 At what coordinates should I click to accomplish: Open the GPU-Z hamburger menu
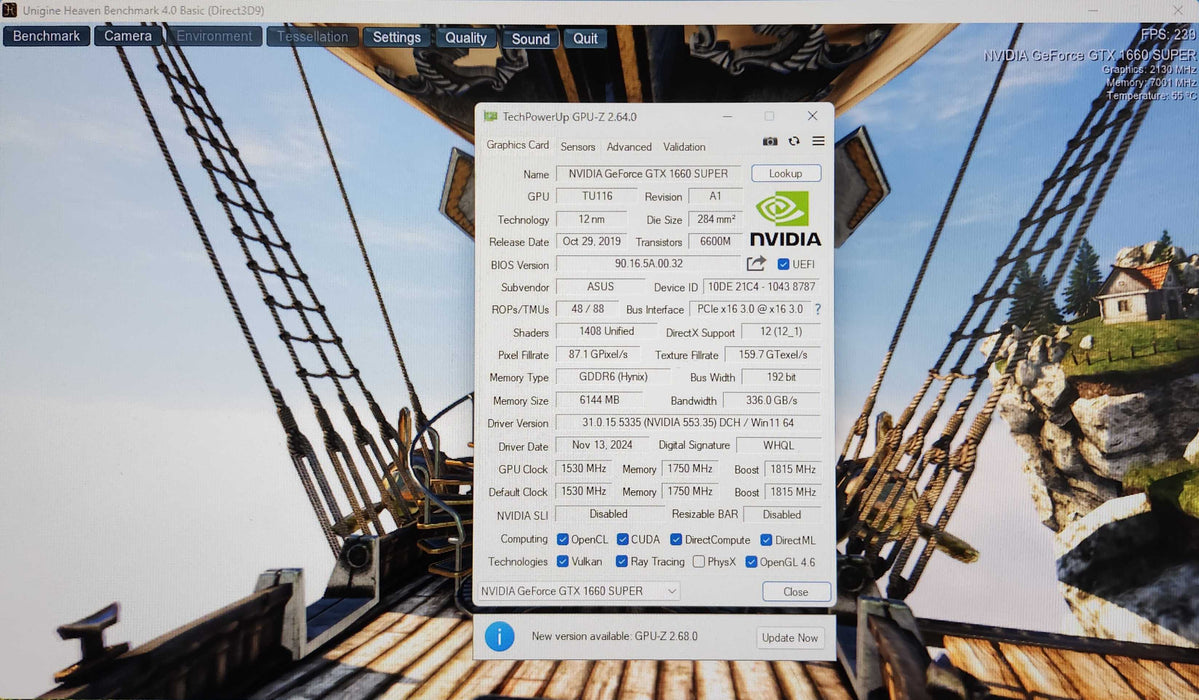pyautogui.click(x=818, y=142)
